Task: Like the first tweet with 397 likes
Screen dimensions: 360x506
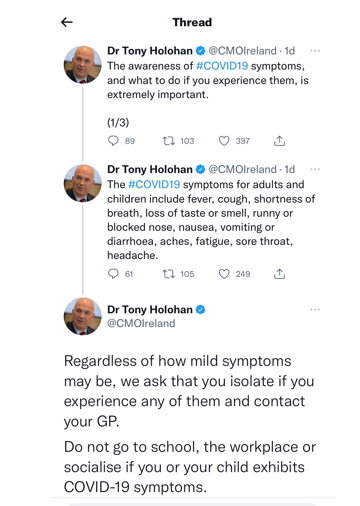Action: pyautogui.click(x=224, y=141)
